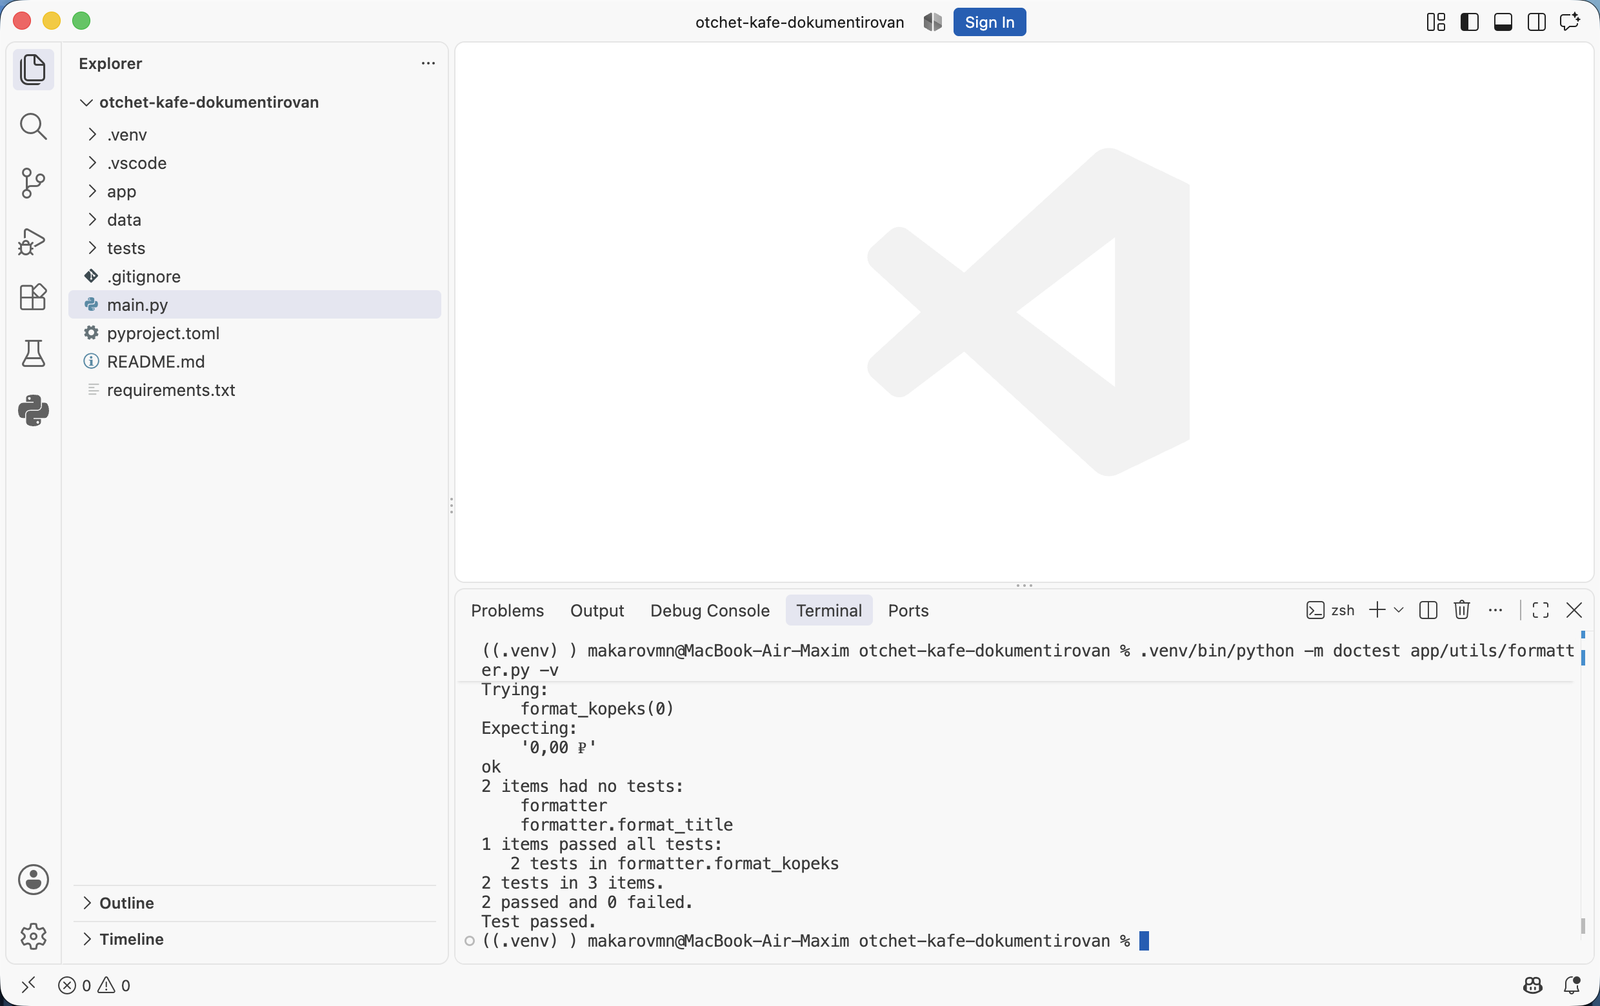Open the launch profile dropdown arrow
The height and width of the screenshot is (1006, 1600).
[x=1399, y=610]
